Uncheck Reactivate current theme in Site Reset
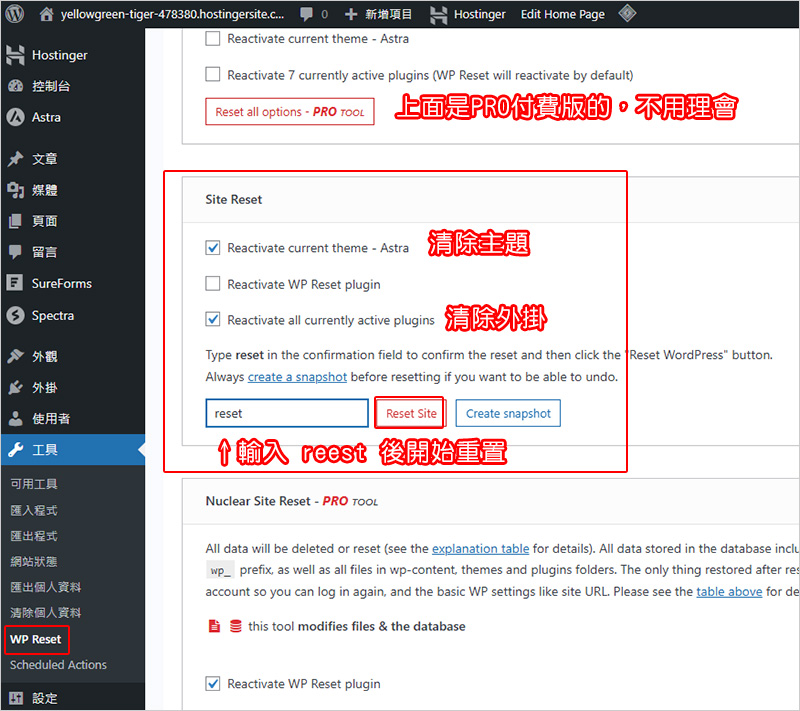 (x=212, y=247)
